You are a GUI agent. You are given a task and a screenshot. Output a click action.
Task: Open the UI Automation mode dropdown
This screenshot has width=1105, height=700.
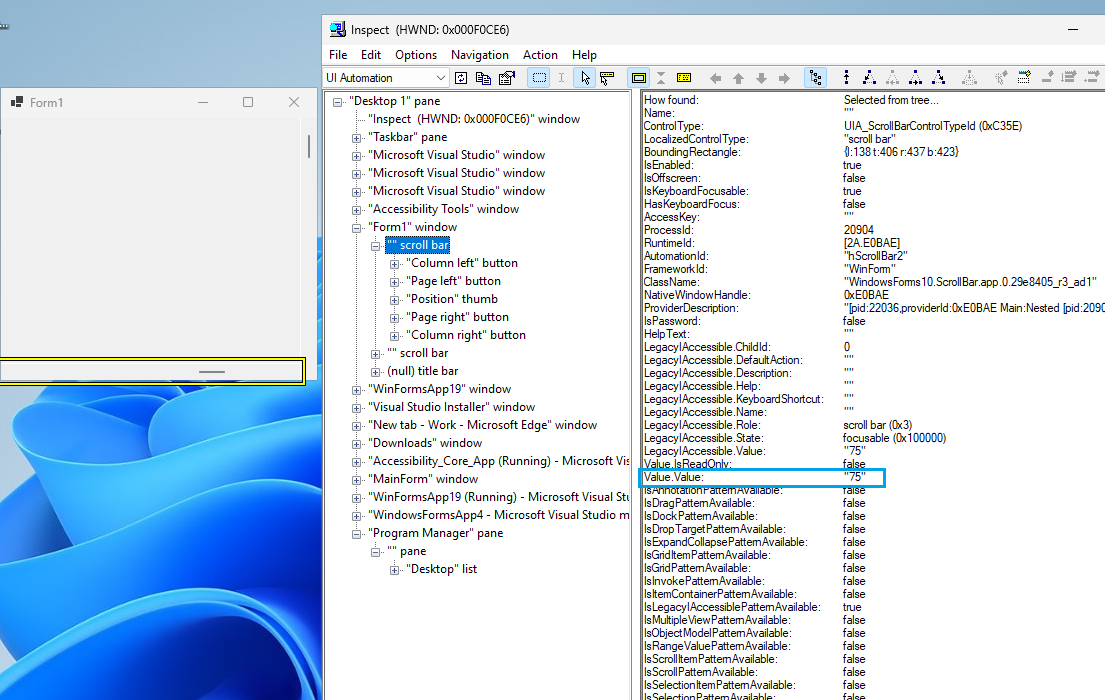pyautogui.click(x=385, y=78)
